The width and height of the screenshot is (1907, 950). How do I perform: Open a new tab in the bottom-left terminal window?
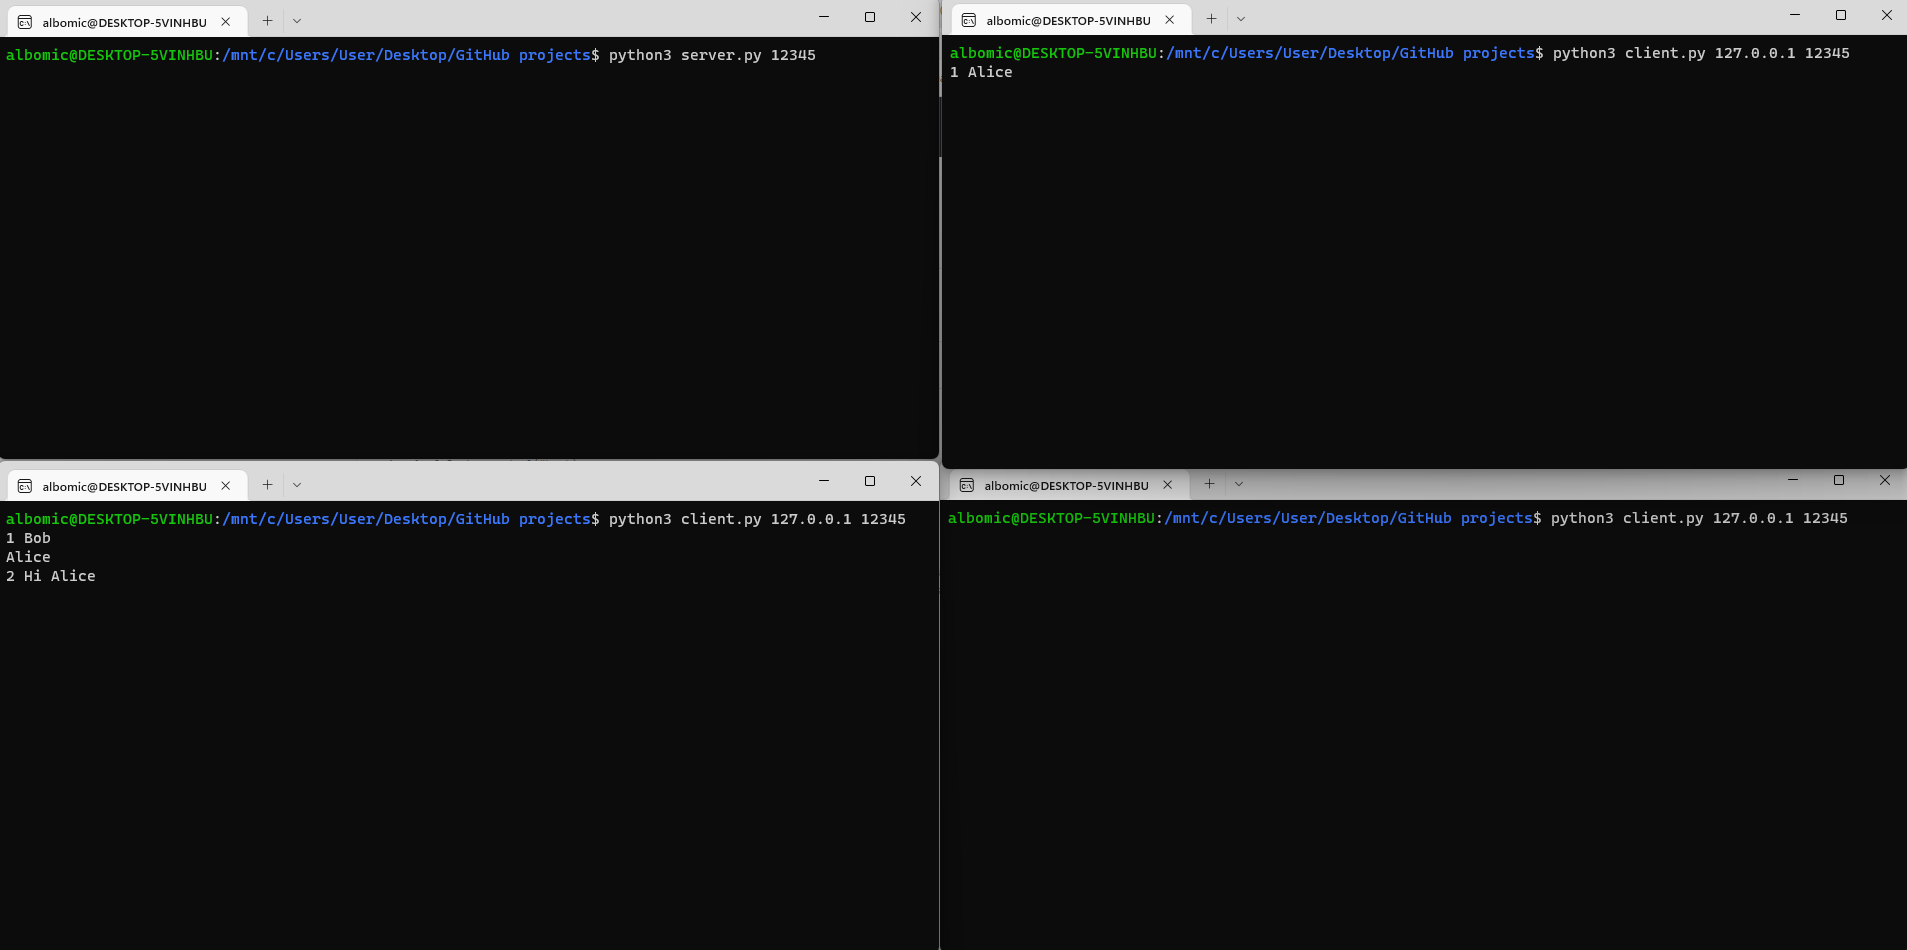267,485
